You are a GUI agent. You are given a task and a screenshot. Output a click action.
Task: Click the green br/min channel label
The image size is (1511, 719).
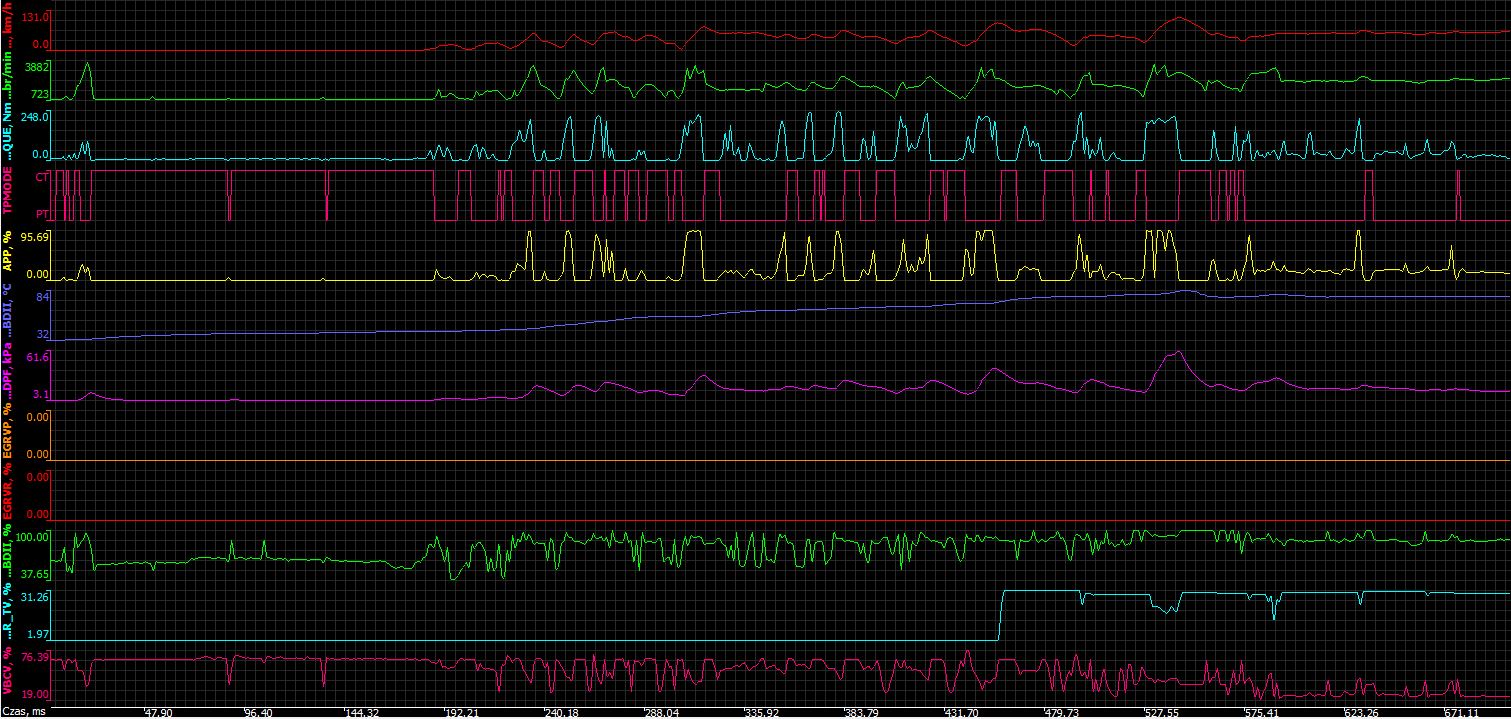[8, 80]
